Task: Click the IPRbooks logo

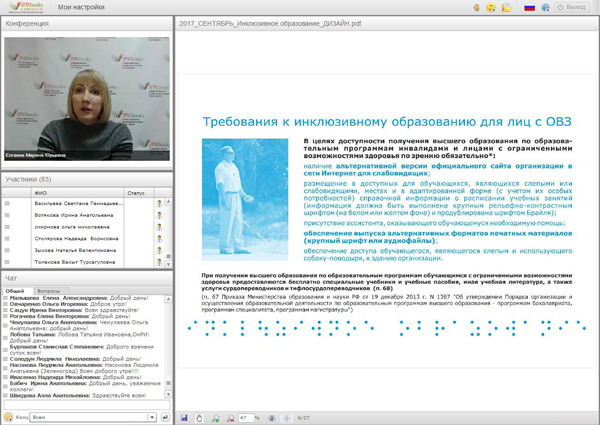Action: (x=26, y=7)
